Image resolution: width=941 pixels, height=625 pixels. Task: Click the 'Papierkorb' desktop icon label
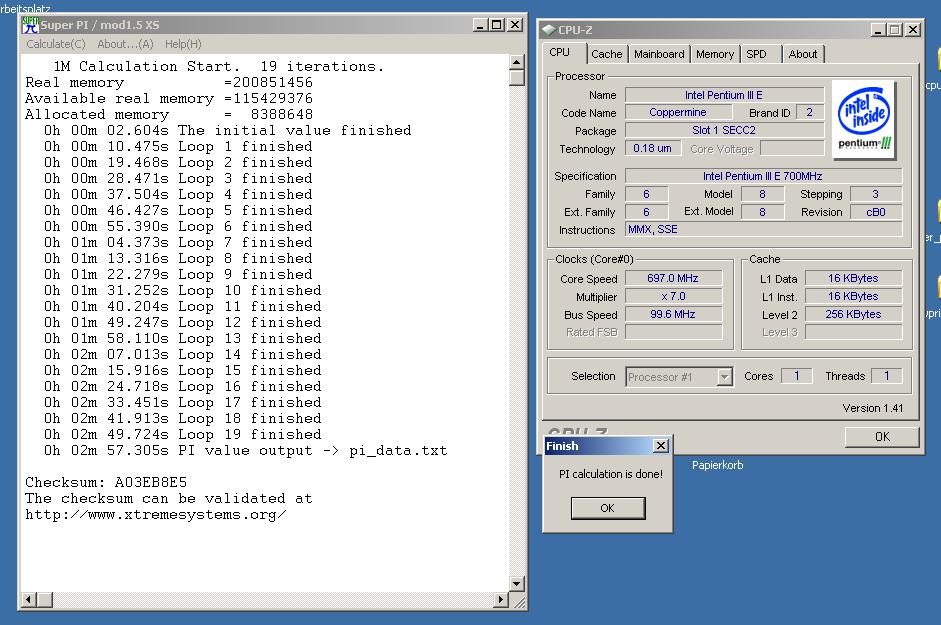[x=718, y=465]
